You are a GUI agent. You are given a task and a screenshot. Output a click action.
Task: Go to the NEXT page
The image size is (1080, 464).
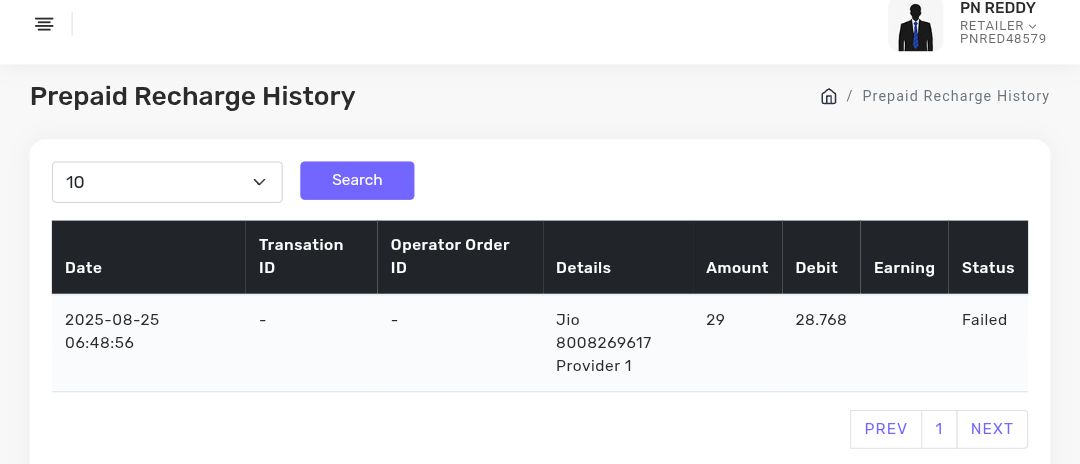click(992, 429)
